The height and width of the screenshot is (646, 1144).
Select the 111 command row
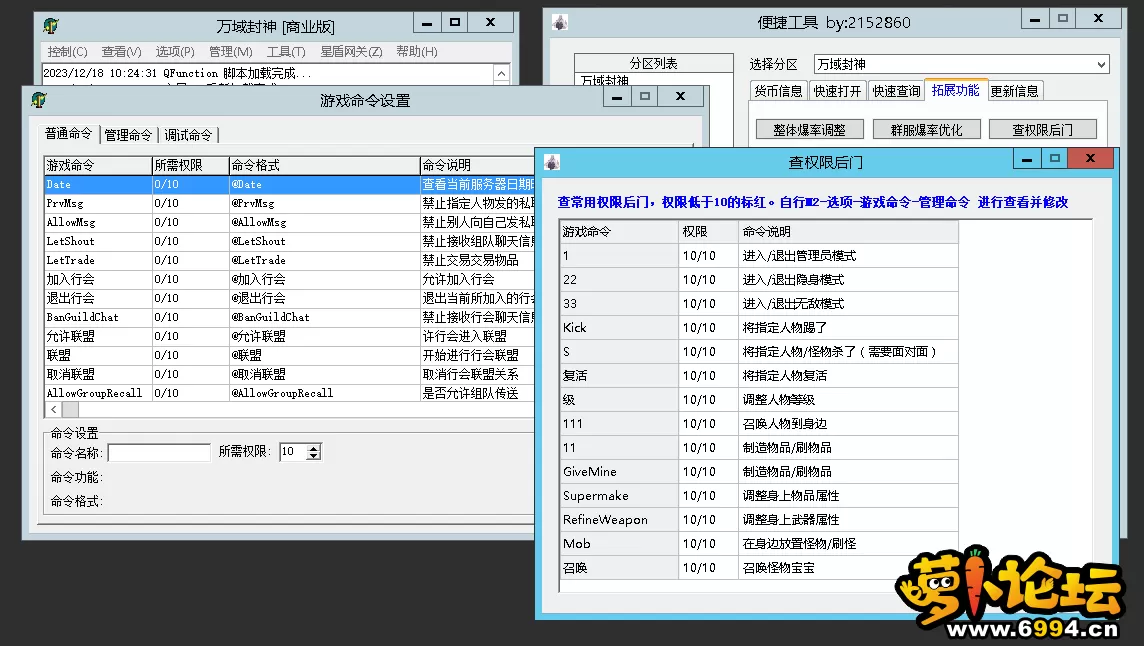click(759, 424)
